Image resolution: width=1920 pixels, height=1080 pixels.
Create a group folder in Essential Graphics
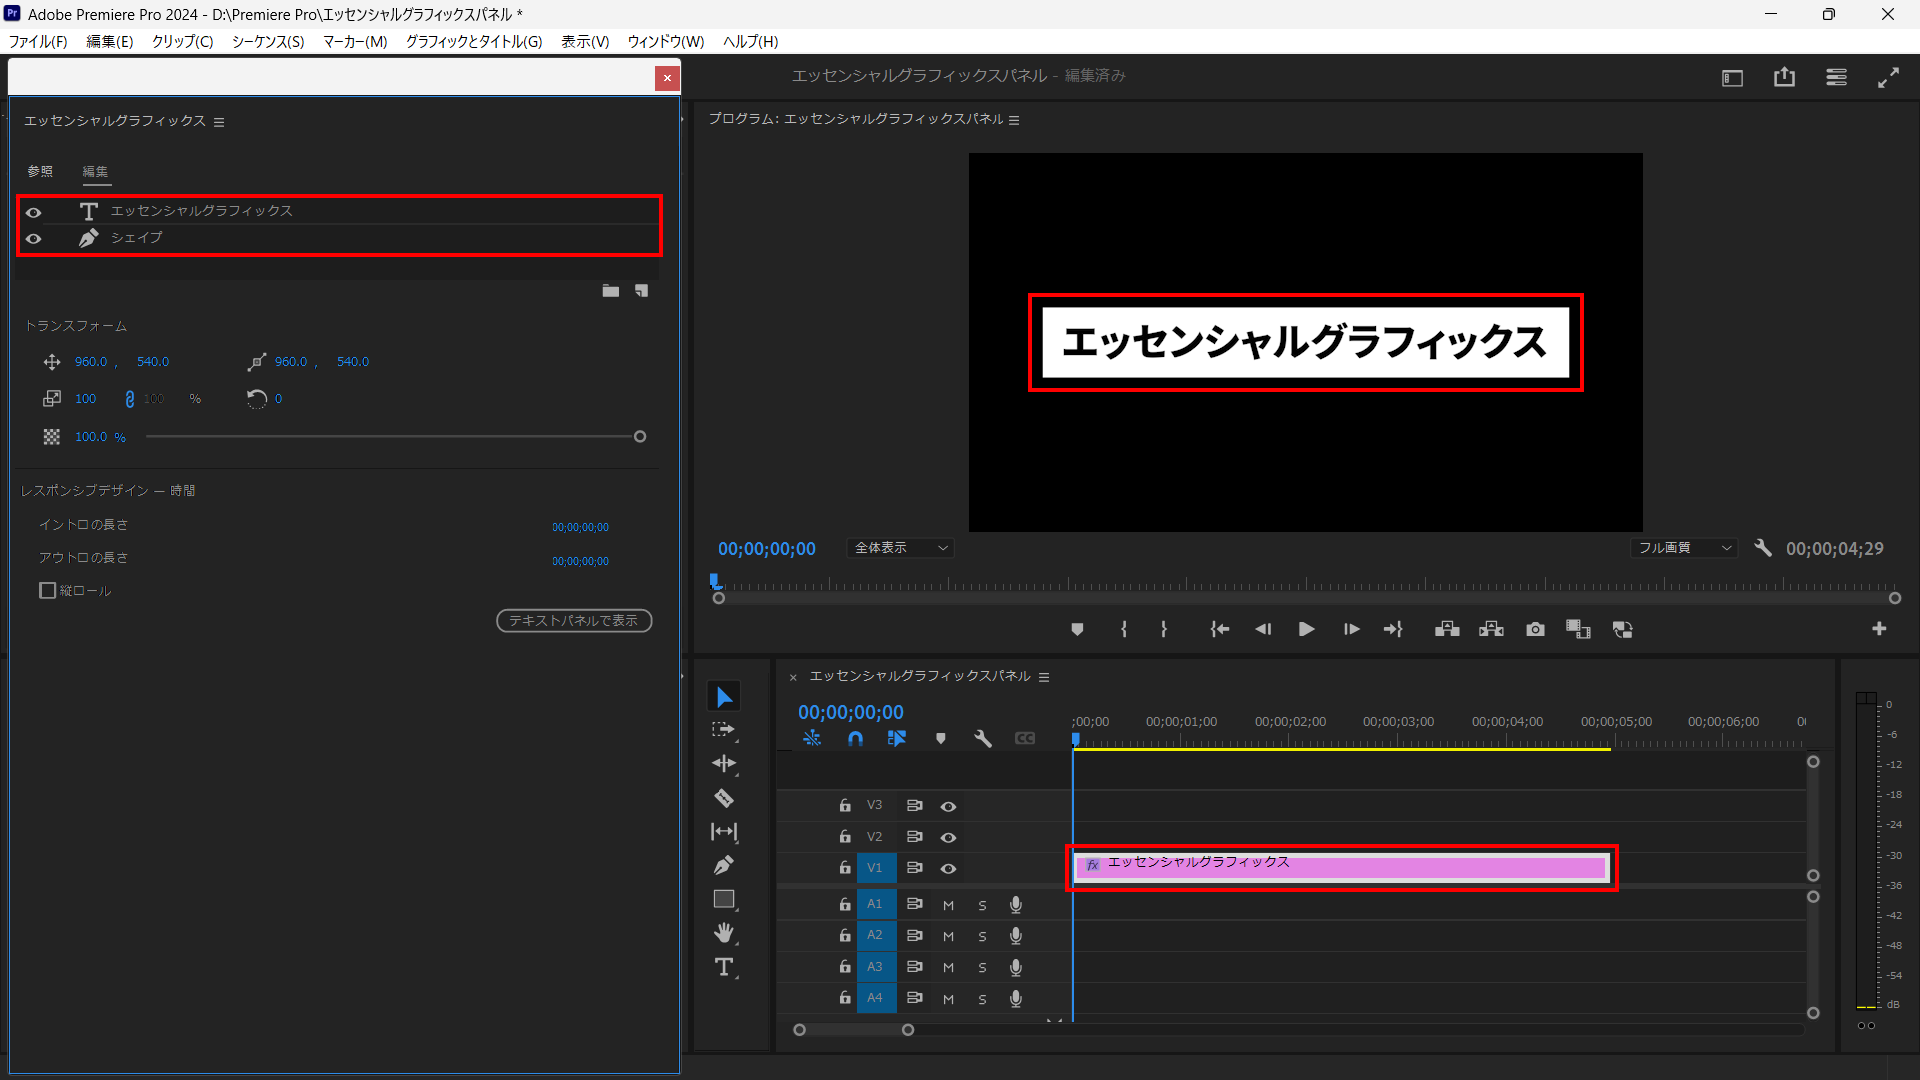click(x=611, y=291)
